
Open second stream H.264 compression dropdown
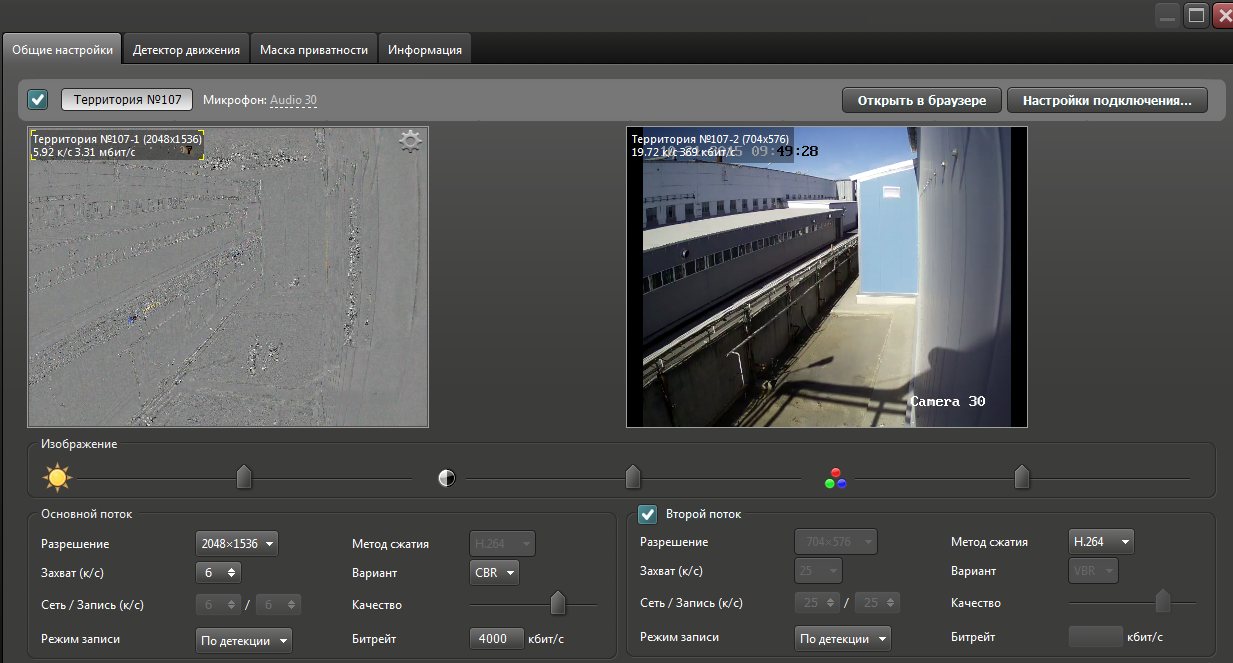pyautogui.click(x=1100, y=542)
